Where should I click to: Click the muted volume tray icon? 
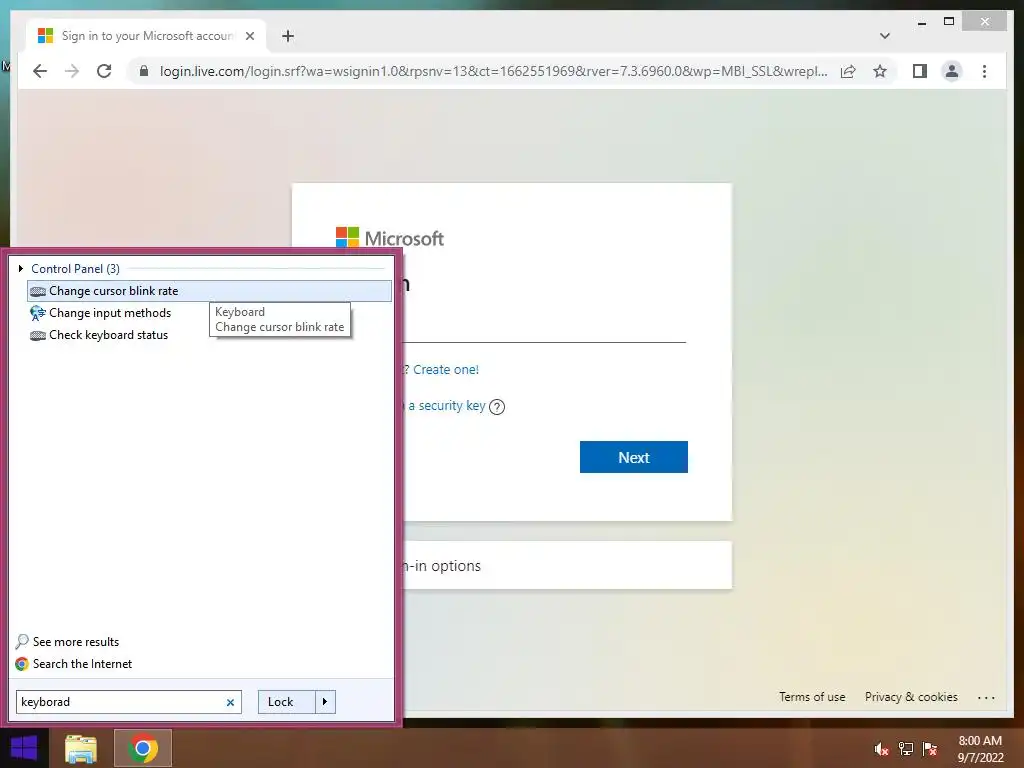click(882, 749)
